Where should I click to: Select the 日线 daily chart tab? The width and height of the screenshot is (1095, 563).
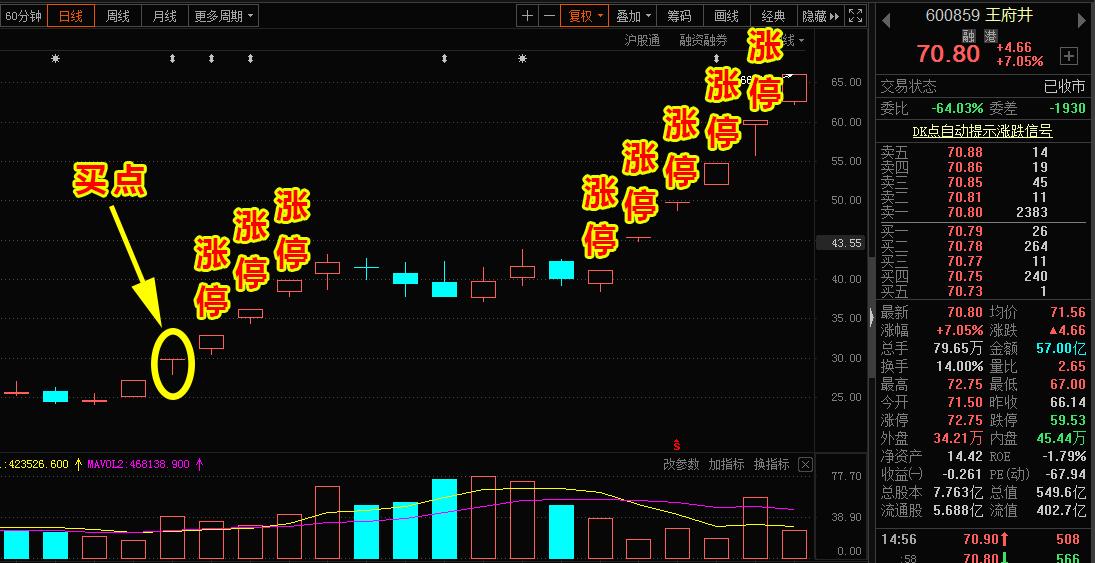pyautogui.click(x=71, y=16)
